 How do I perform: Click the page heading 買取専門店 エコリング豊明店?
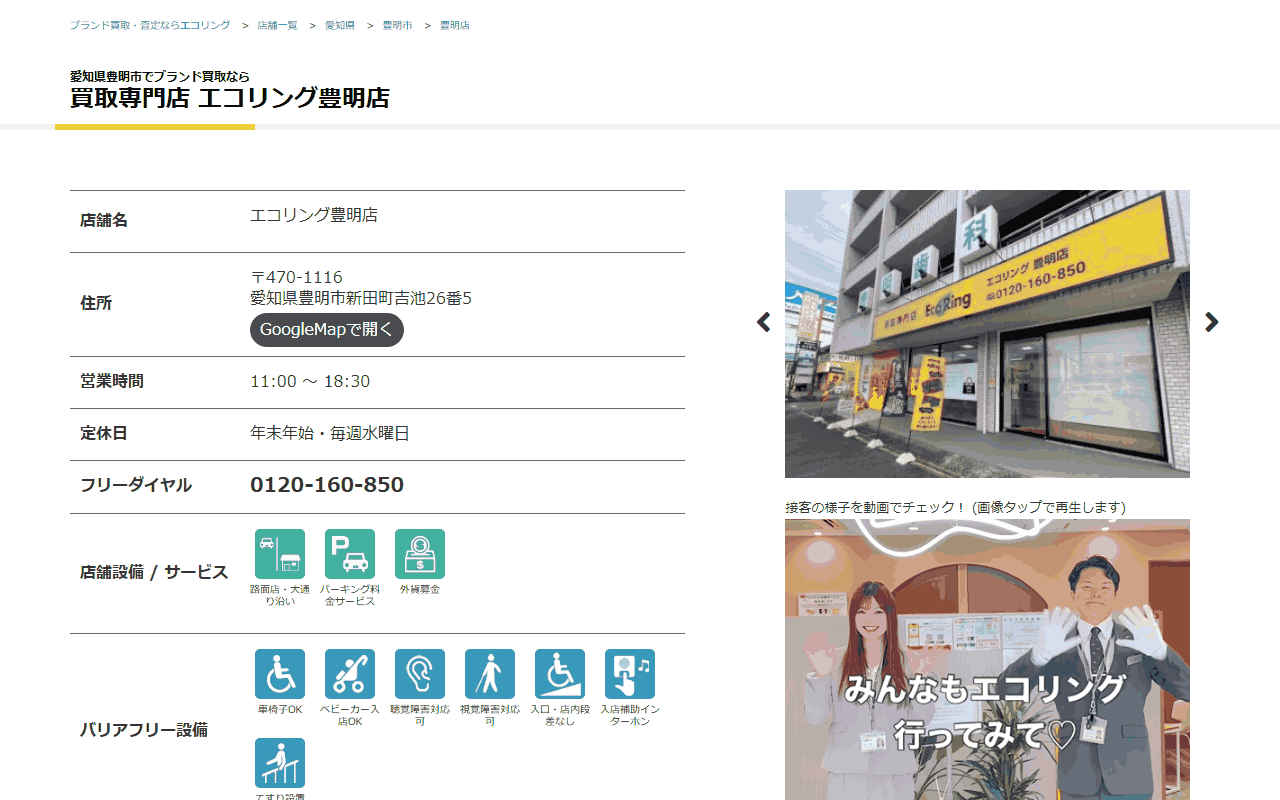coord(230,98)
